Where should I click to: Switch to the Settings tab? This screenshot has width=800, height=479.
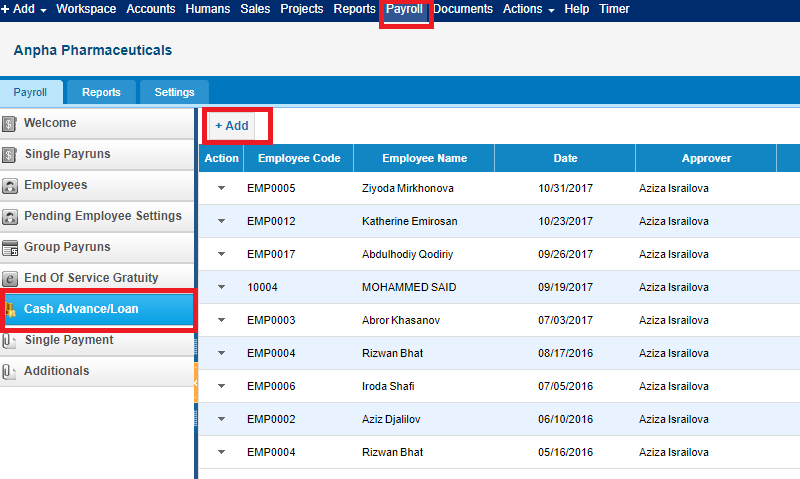(174, 92)
